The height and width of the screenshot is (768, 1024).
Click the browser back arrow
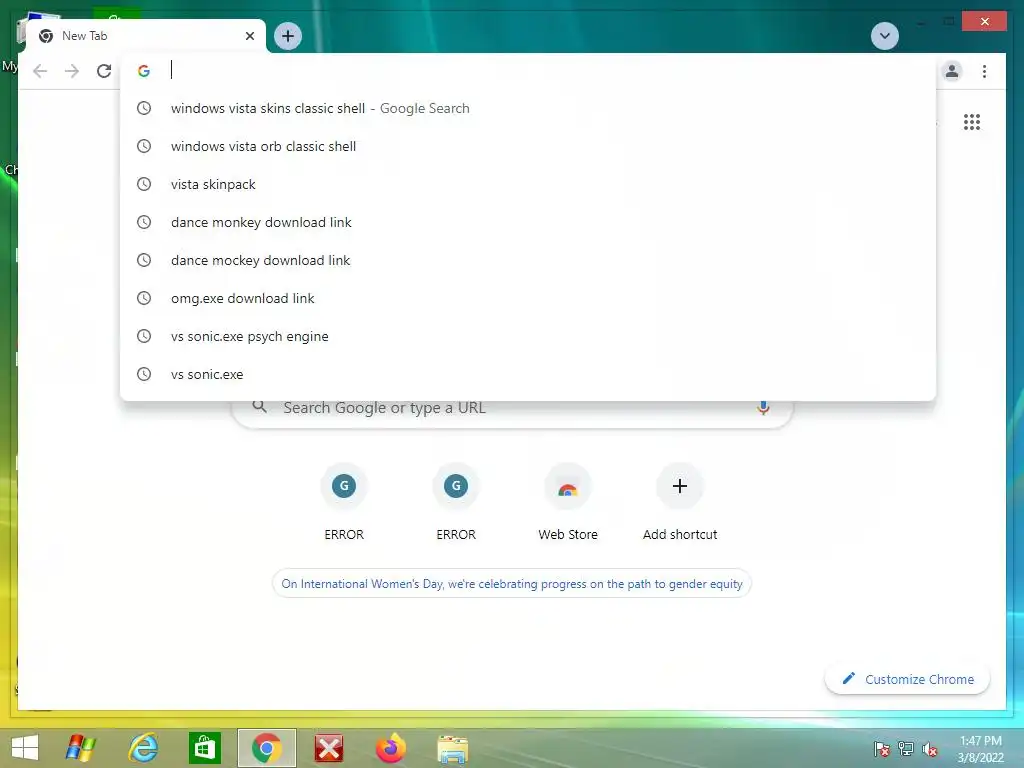[x=40, y=71]
